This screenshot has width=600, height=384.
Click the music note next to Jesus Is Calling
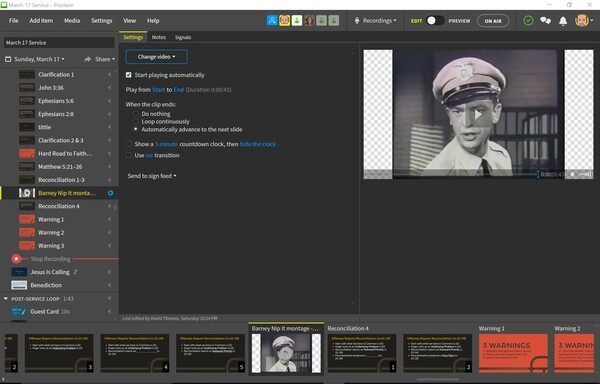click(75, 272)
